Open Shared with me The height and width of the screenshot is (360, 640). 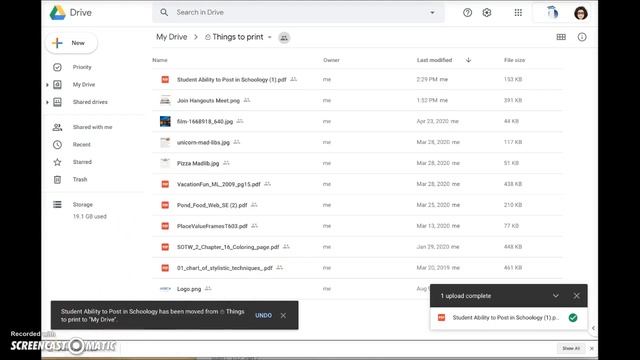92,127
